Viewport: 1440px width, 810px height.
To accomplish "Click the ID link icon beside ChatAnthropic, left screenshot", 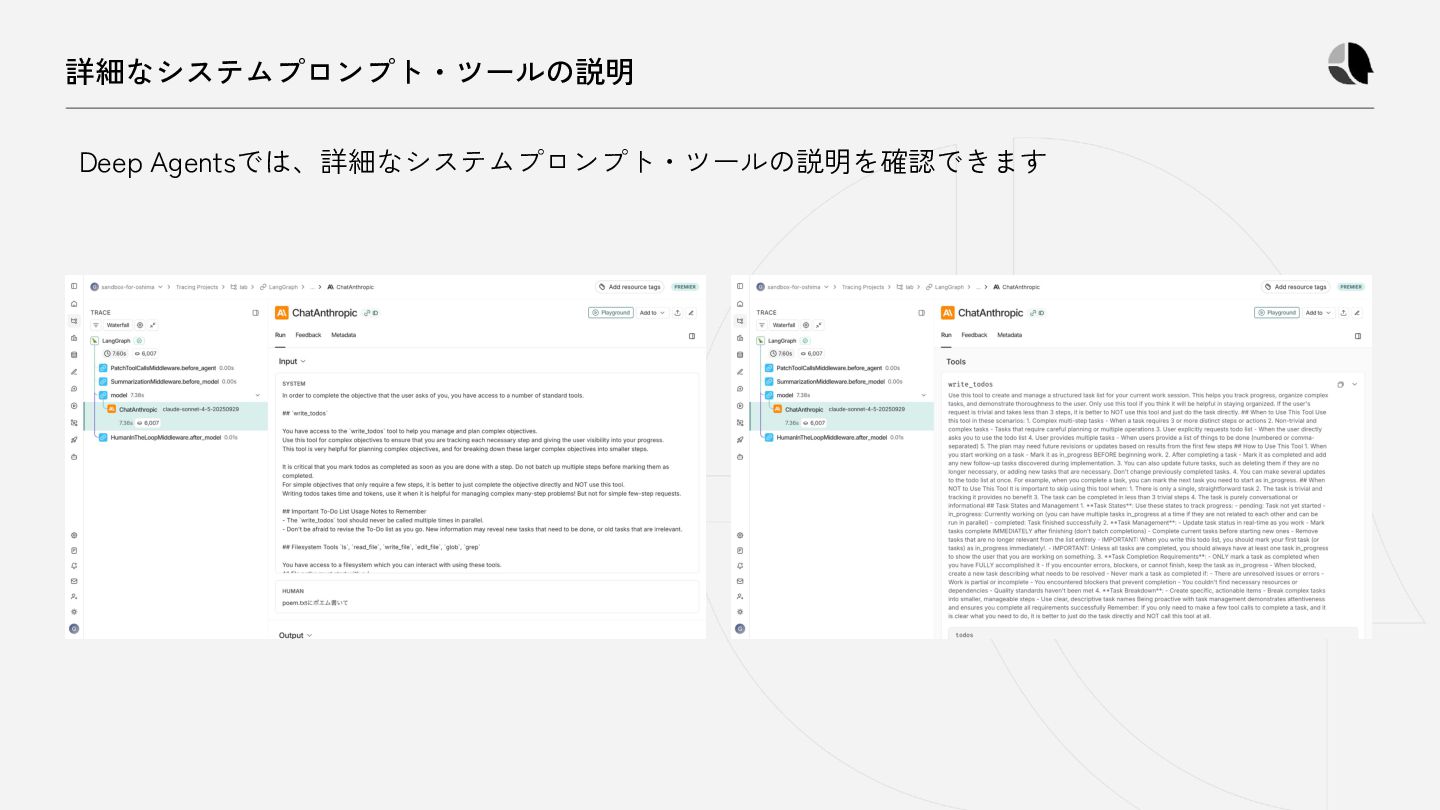I will point(370,313).
